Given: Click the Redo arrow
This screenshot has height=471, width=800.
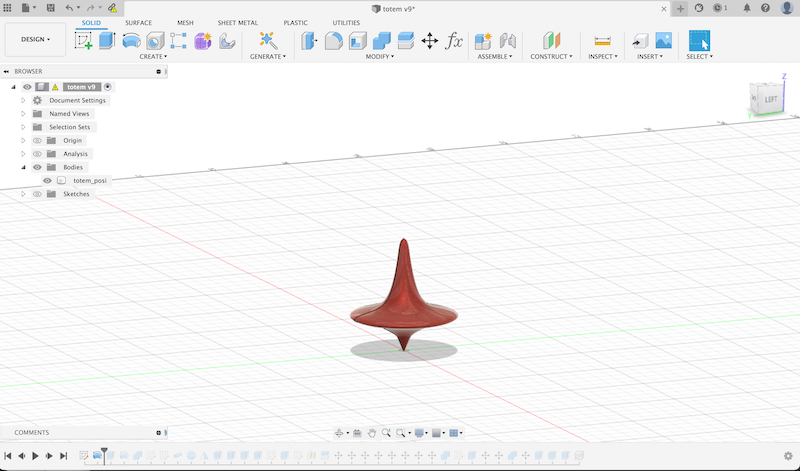Looking at the screenshot, I should click(90, 8).
